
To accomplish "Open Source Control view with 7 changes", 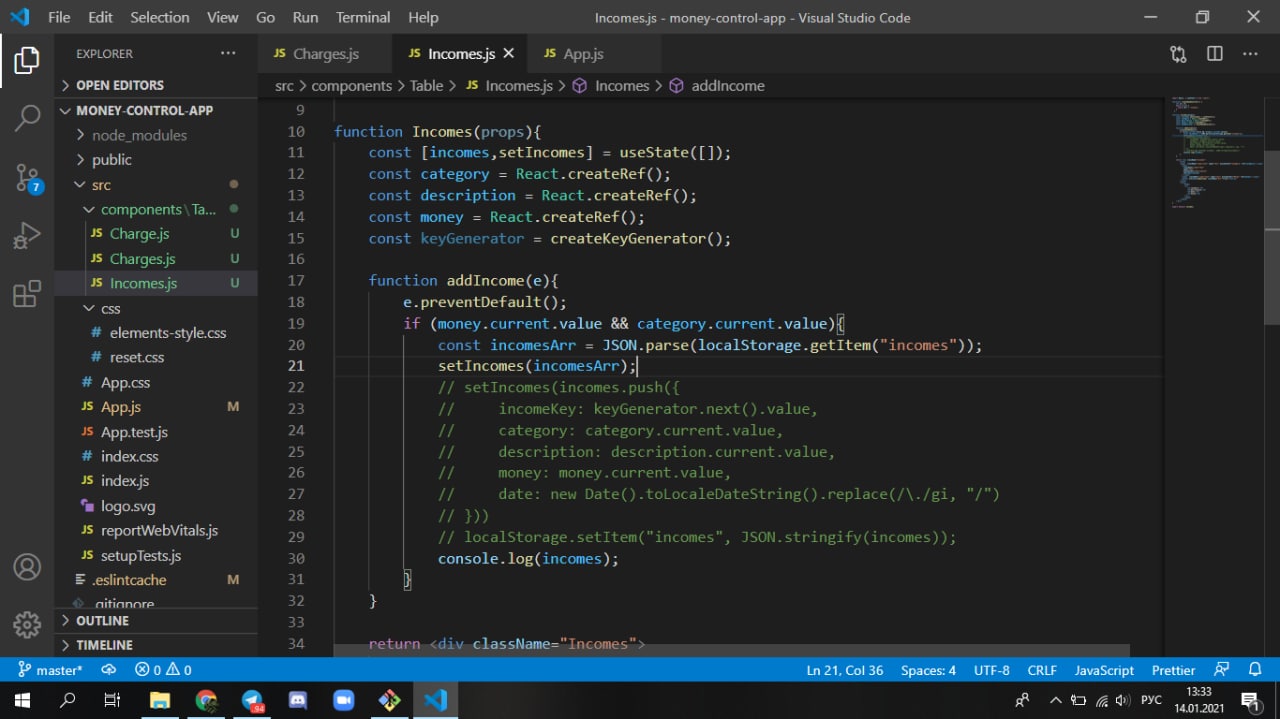I will [27, 178].
